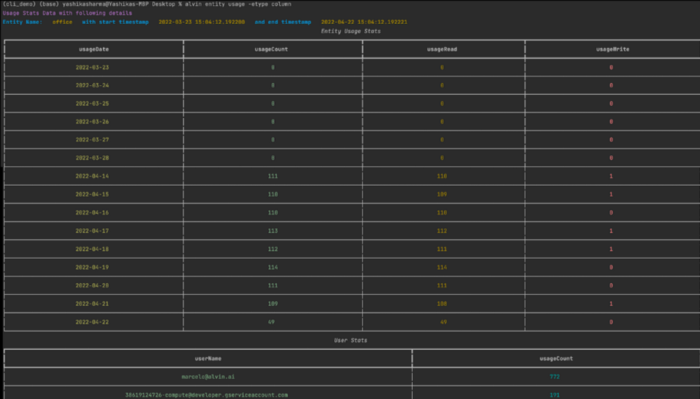Click usageRead 111 in the 2022-04-20 row
Screen dimensions: 700x399
[442, 286]
